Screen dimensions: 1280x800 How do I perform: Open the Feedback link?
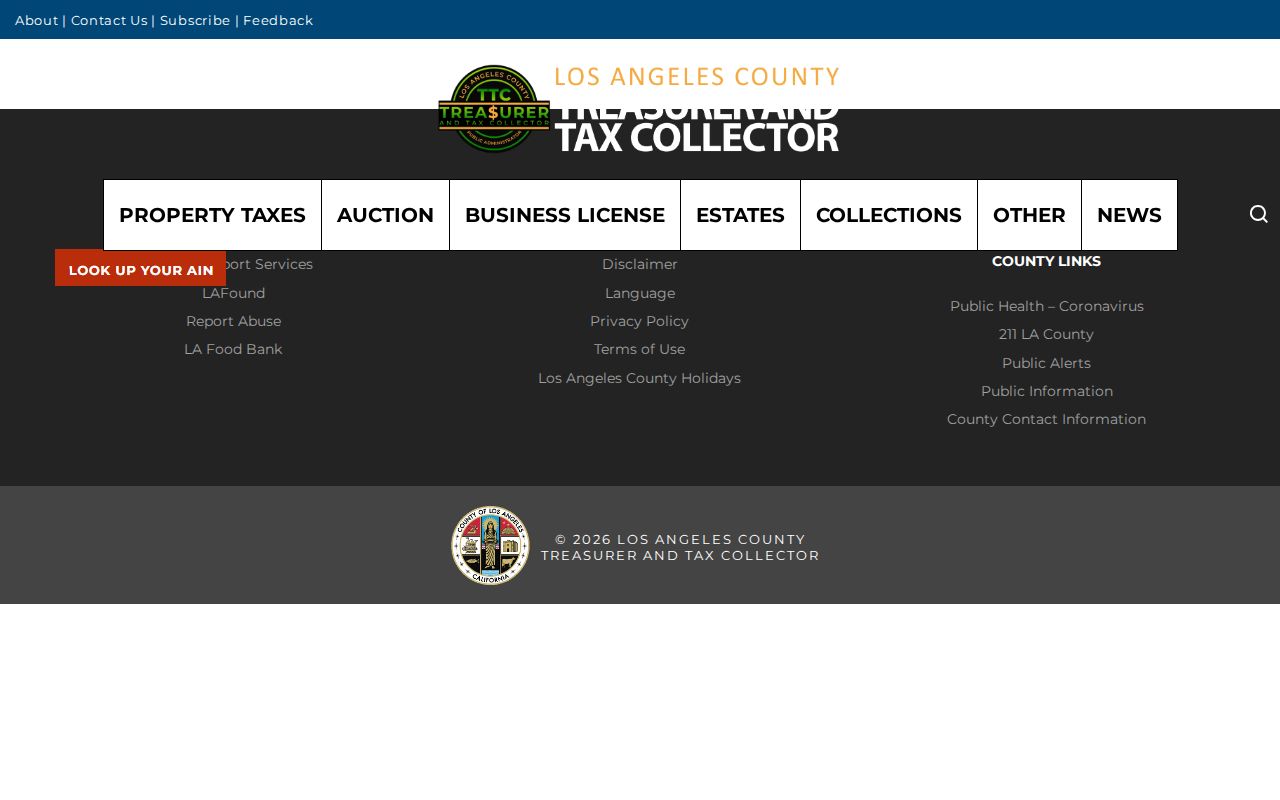pos(278,20)
